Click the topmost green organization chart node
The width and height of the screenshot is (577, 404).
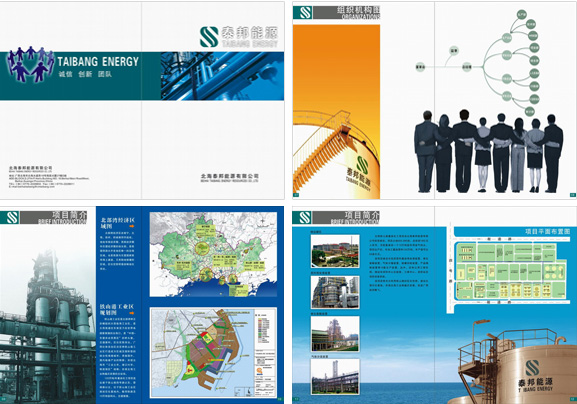(521, 15)
